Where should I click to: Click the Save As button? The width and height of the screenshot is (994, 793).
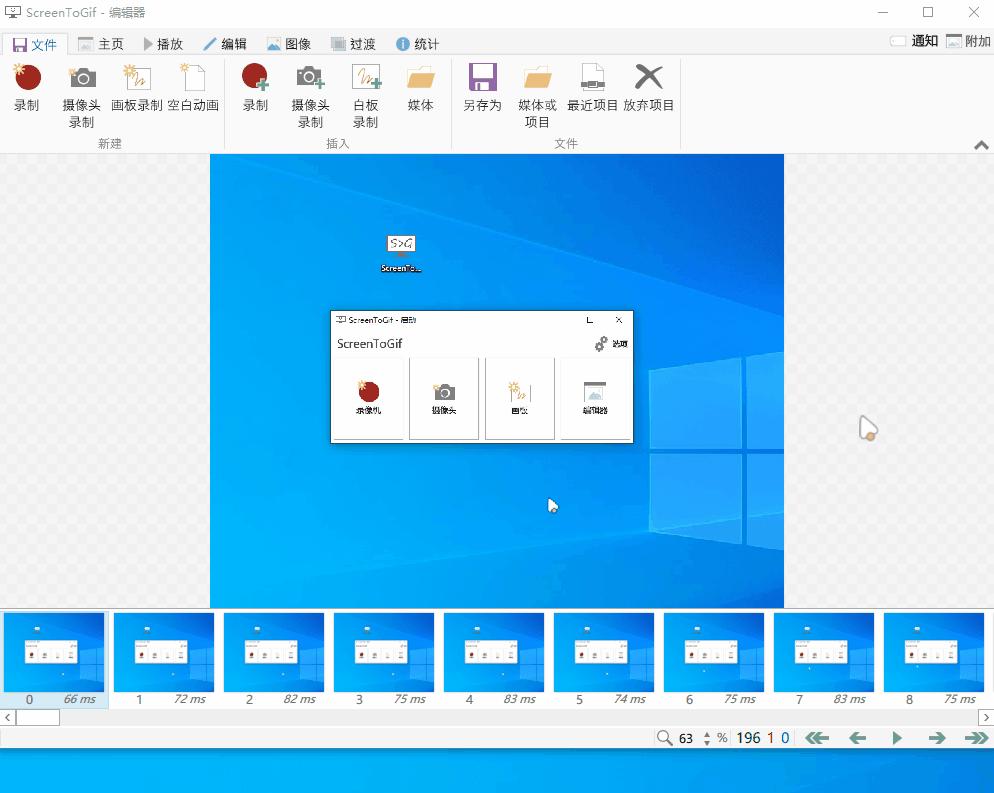tap(482, 95)
